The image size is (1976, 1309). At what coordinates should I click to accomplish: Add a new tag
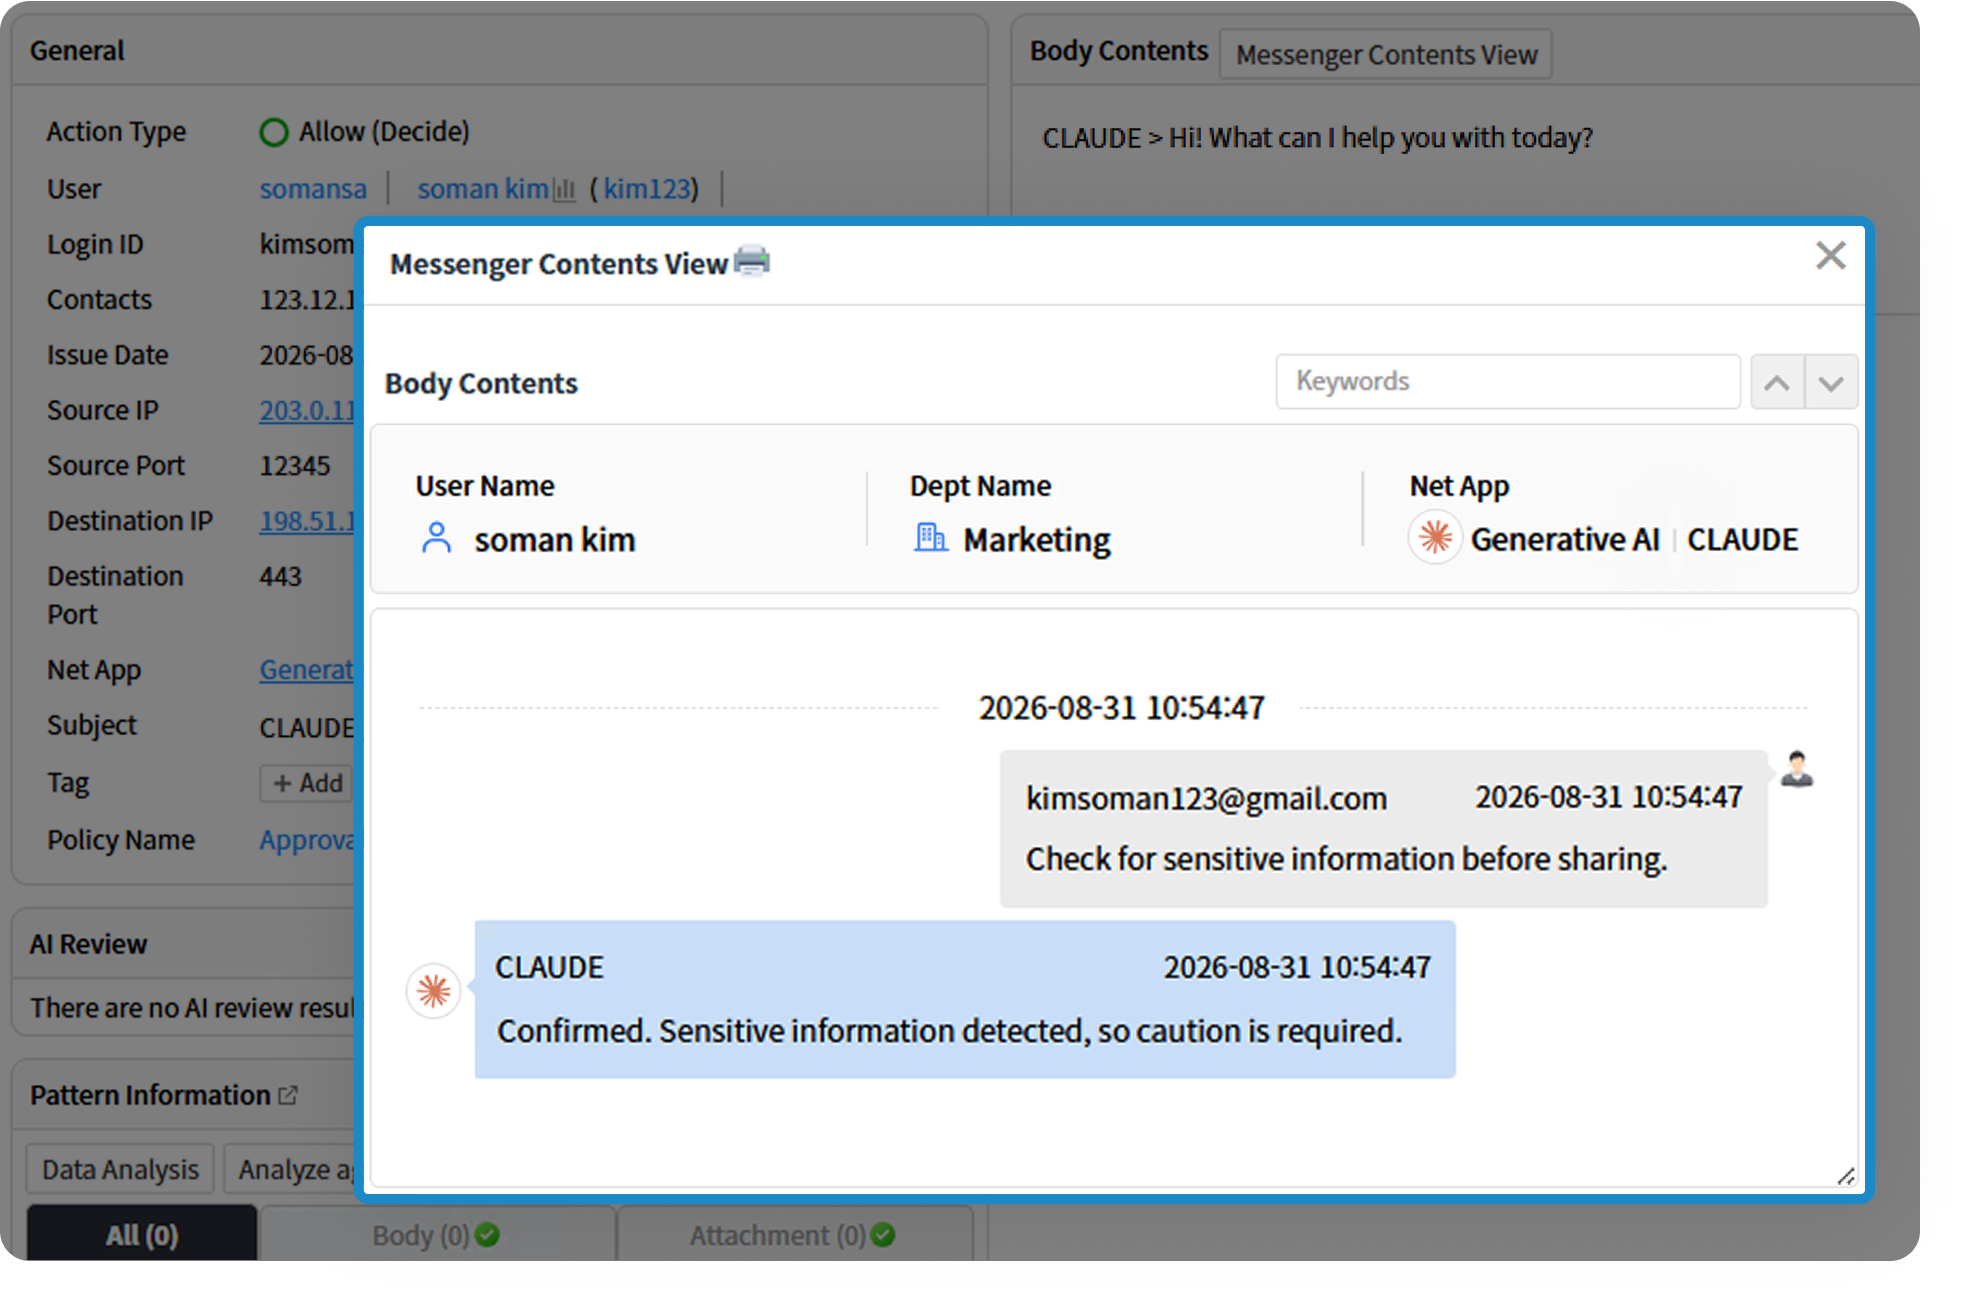pyautogui.click(x=307, y=783)
